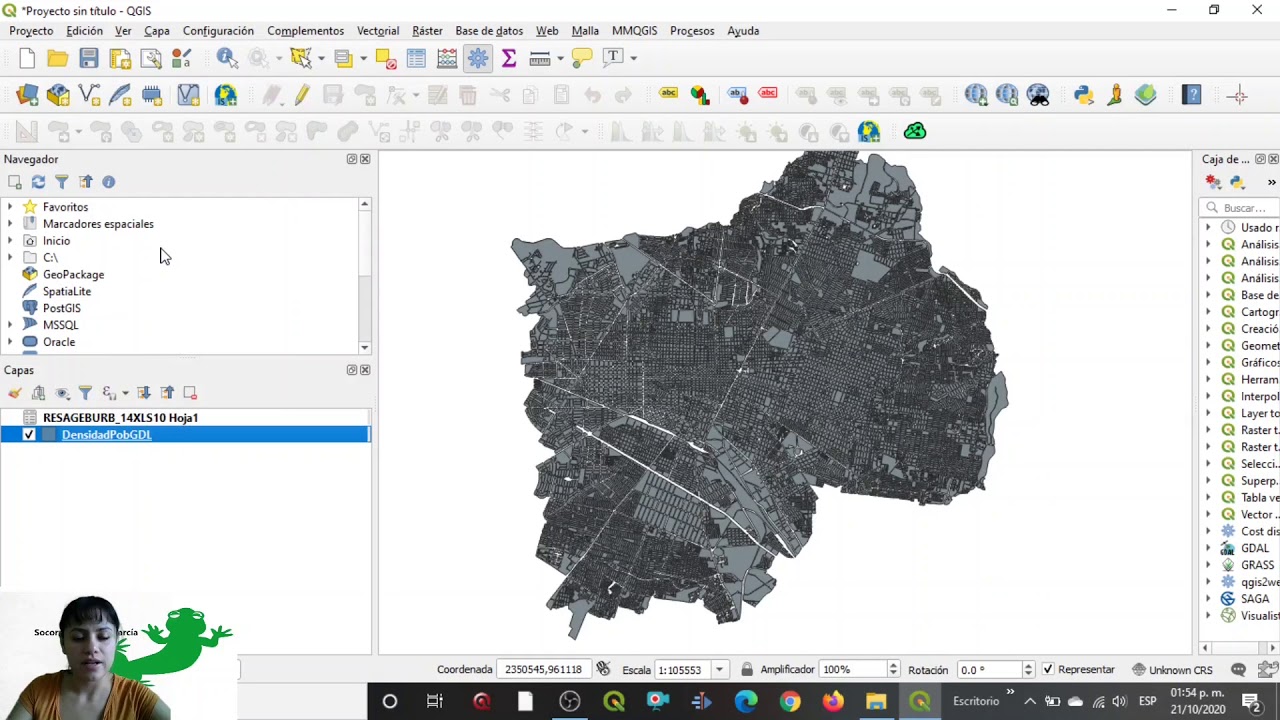1280x720 pixels.
Task: Select the Measure ruler tool
Action: 540,58
